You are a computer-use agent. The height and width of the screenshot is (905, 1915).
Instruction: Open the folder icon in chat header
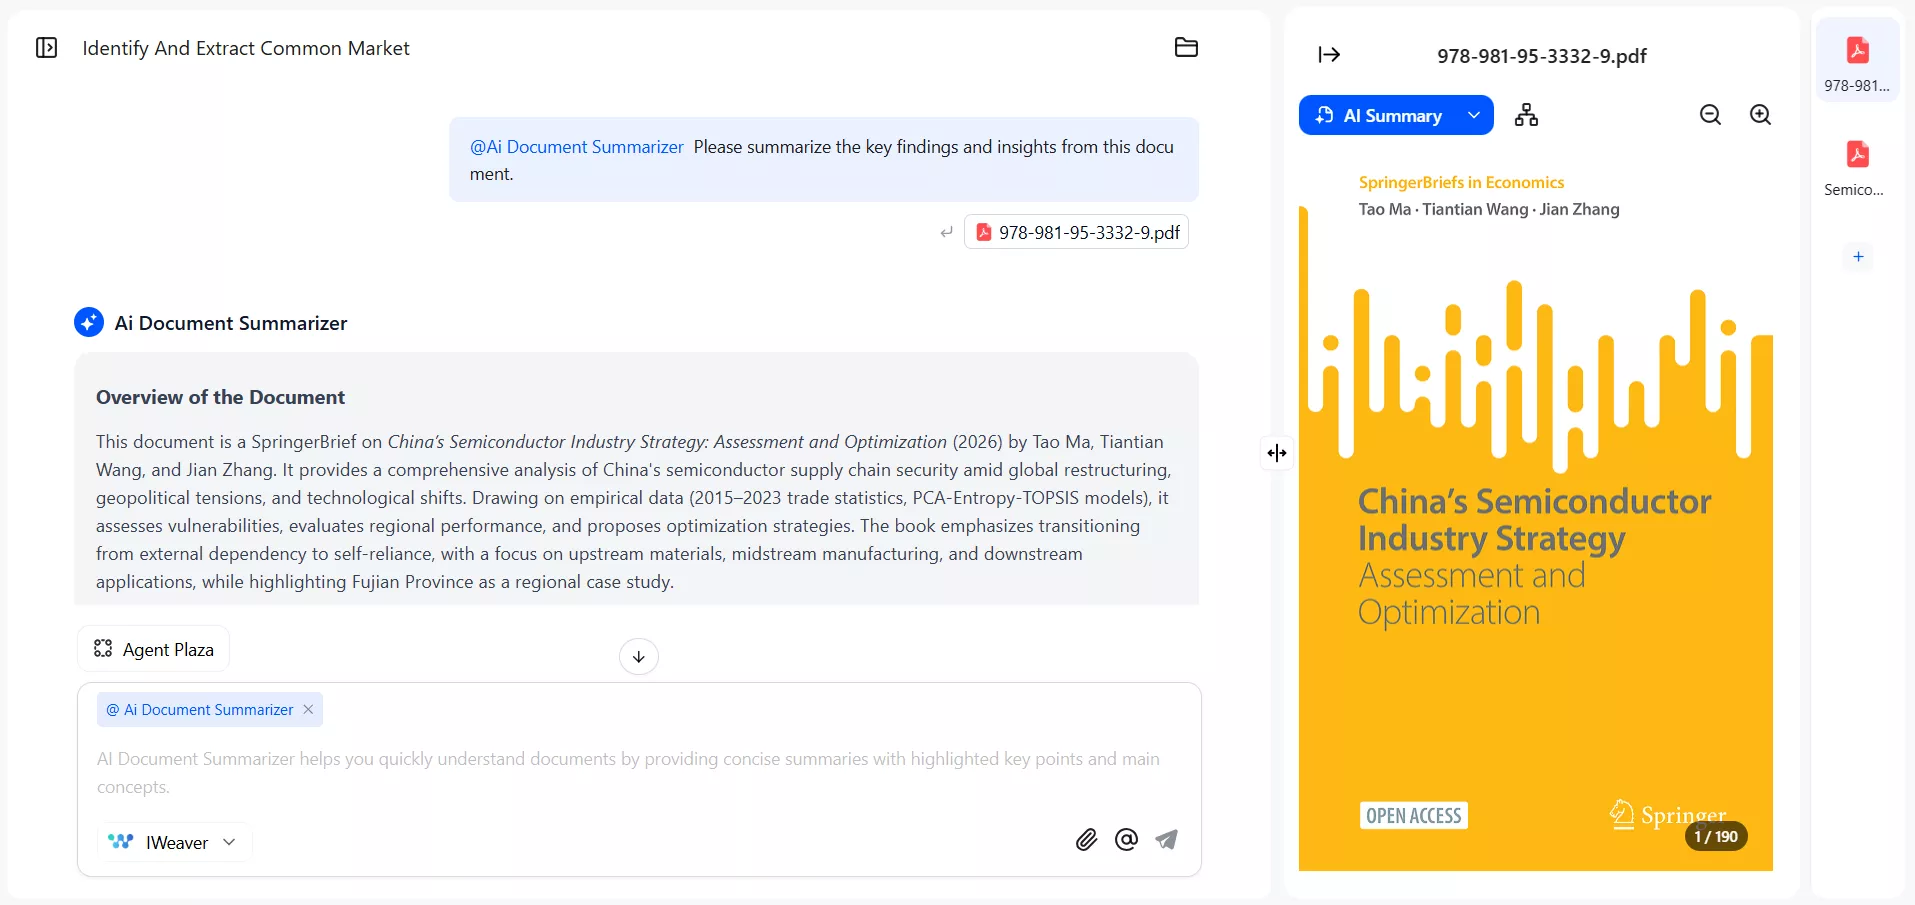click(x=1186, y=47)
